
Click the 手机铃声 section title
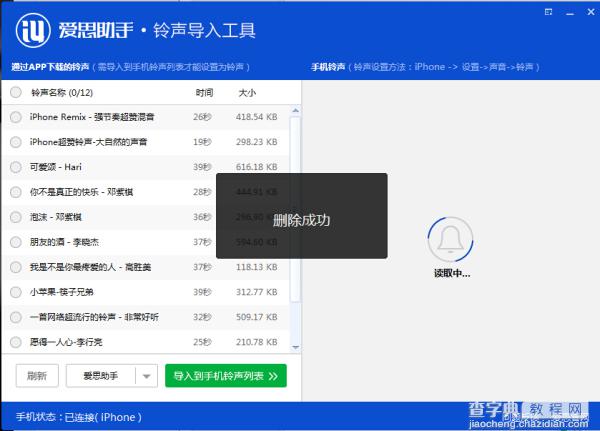328,67
